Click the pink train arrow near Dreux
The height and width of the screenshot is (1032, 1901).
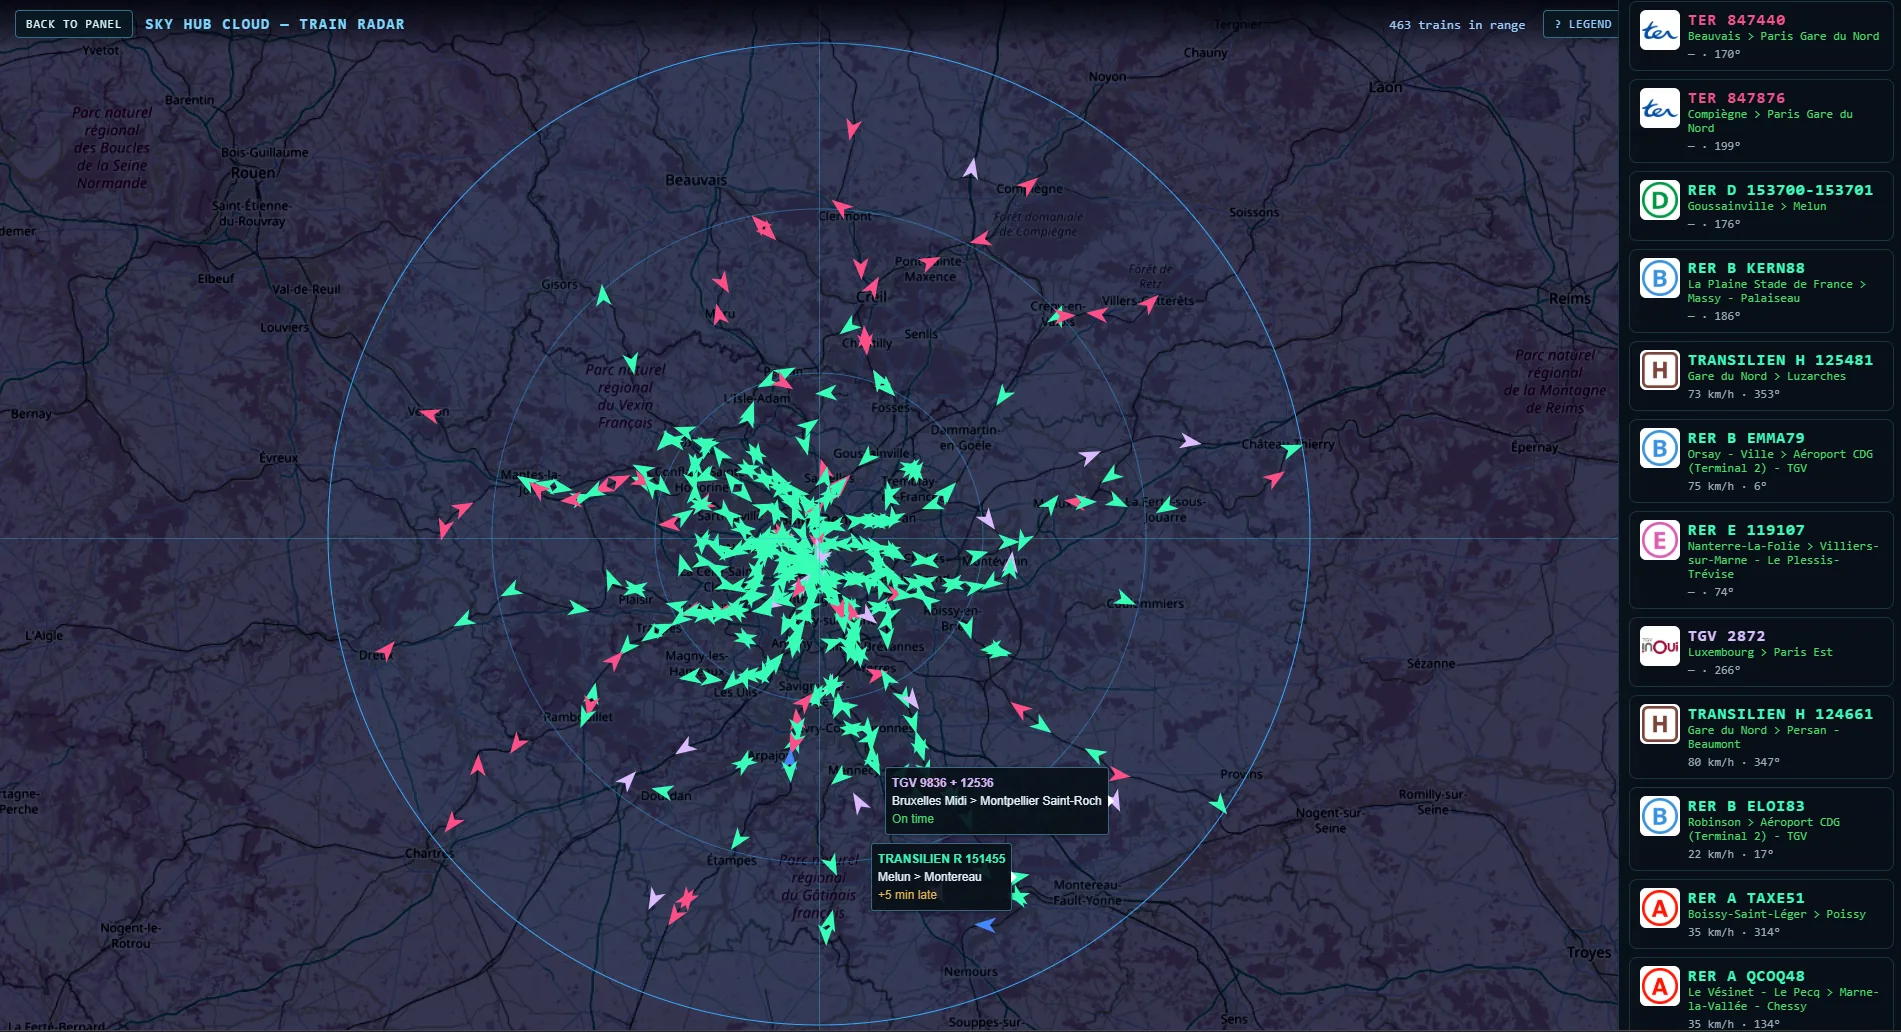click(385, 651)
